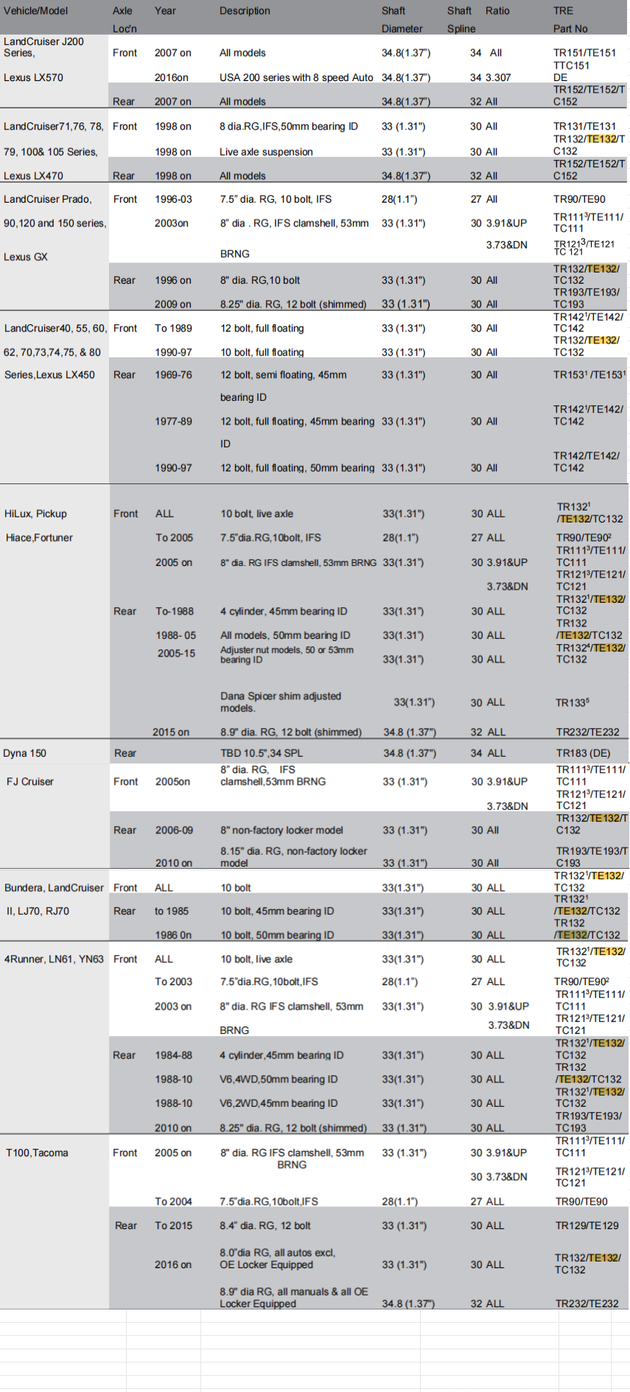Screen dimensions: 630x1392
Task: Select the Bundera, LandCruiser vehicle cell
Action: pyautogui.click(x=54, y=887)
